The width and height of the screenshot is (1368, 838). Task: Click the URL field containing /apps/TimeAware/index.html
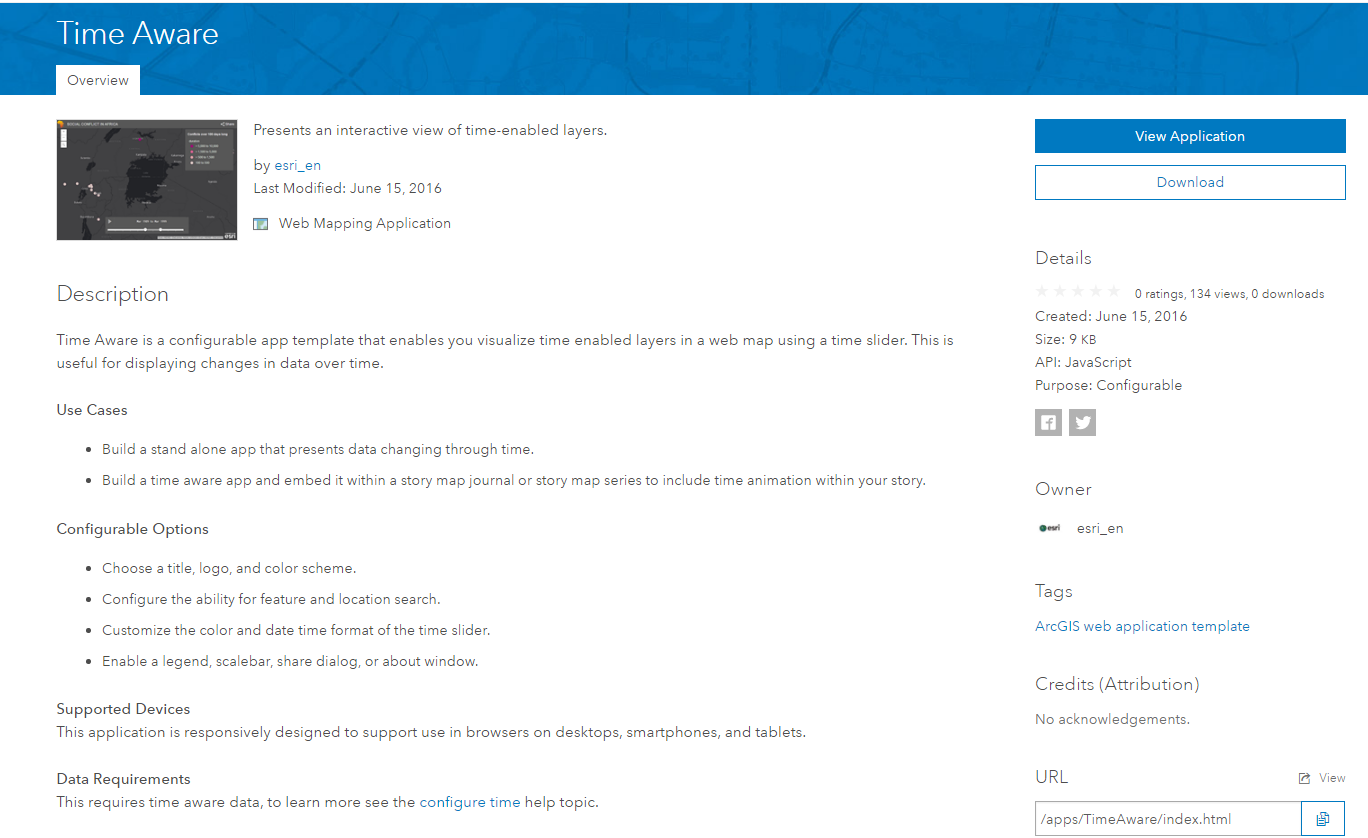[x=1168, y=819]
